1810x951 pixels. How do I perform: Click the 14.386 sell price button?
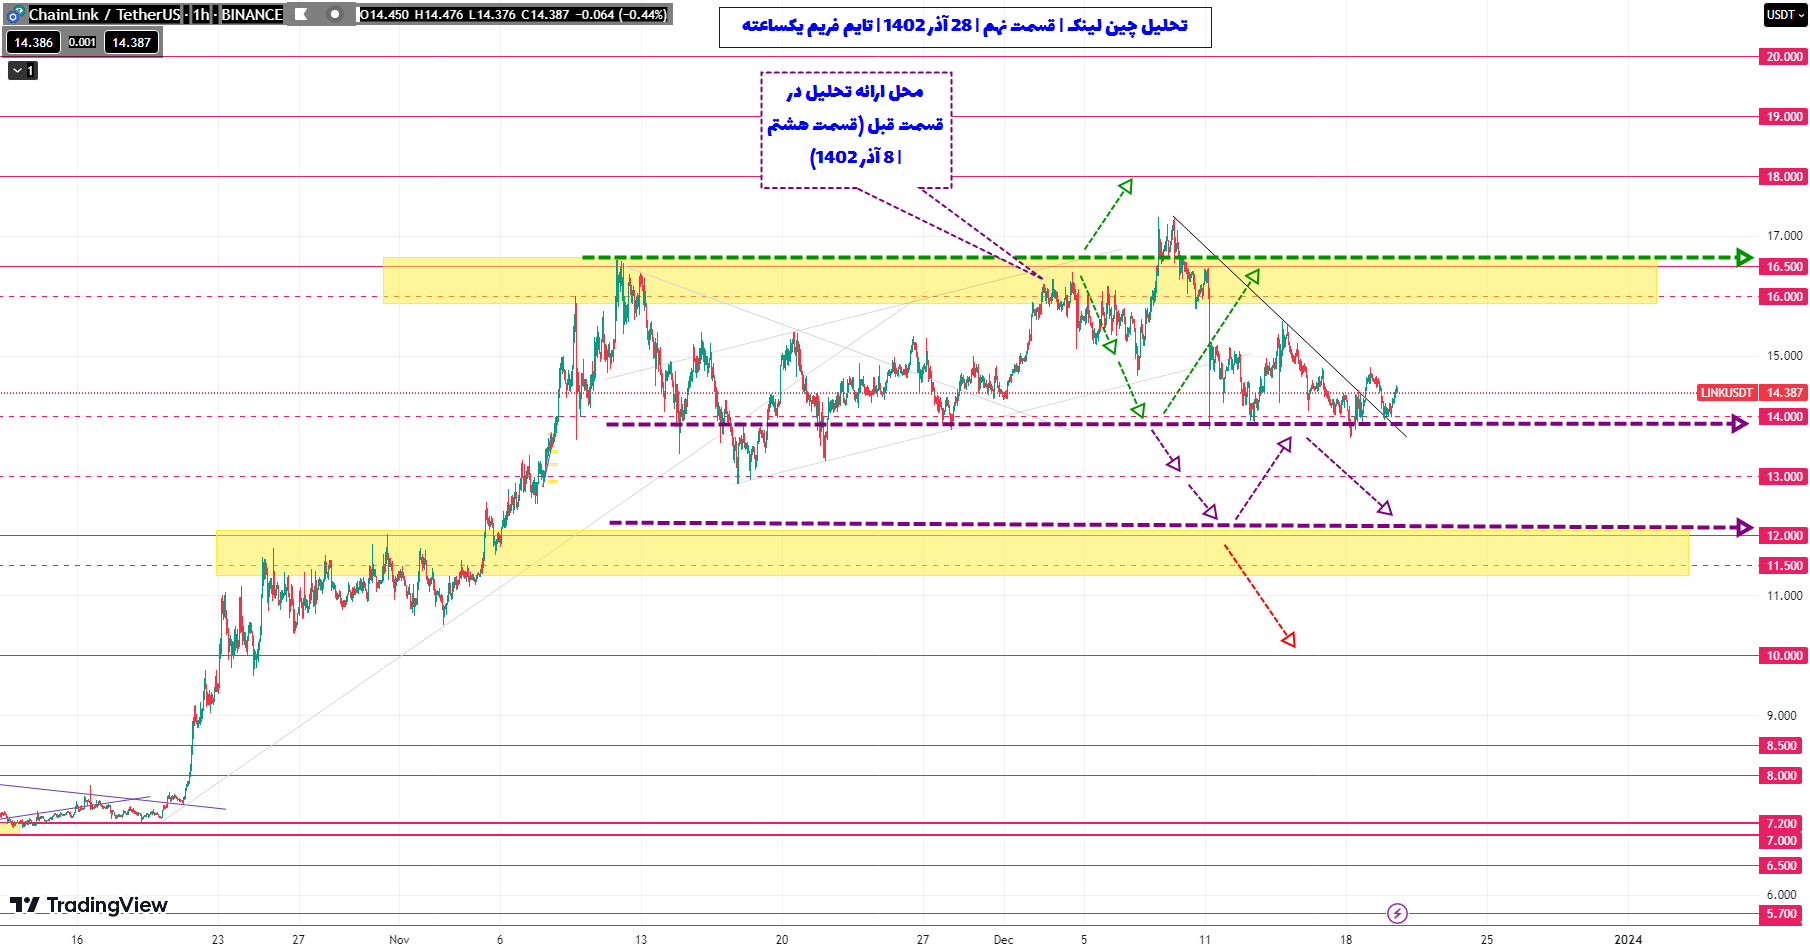click(34, 42)
